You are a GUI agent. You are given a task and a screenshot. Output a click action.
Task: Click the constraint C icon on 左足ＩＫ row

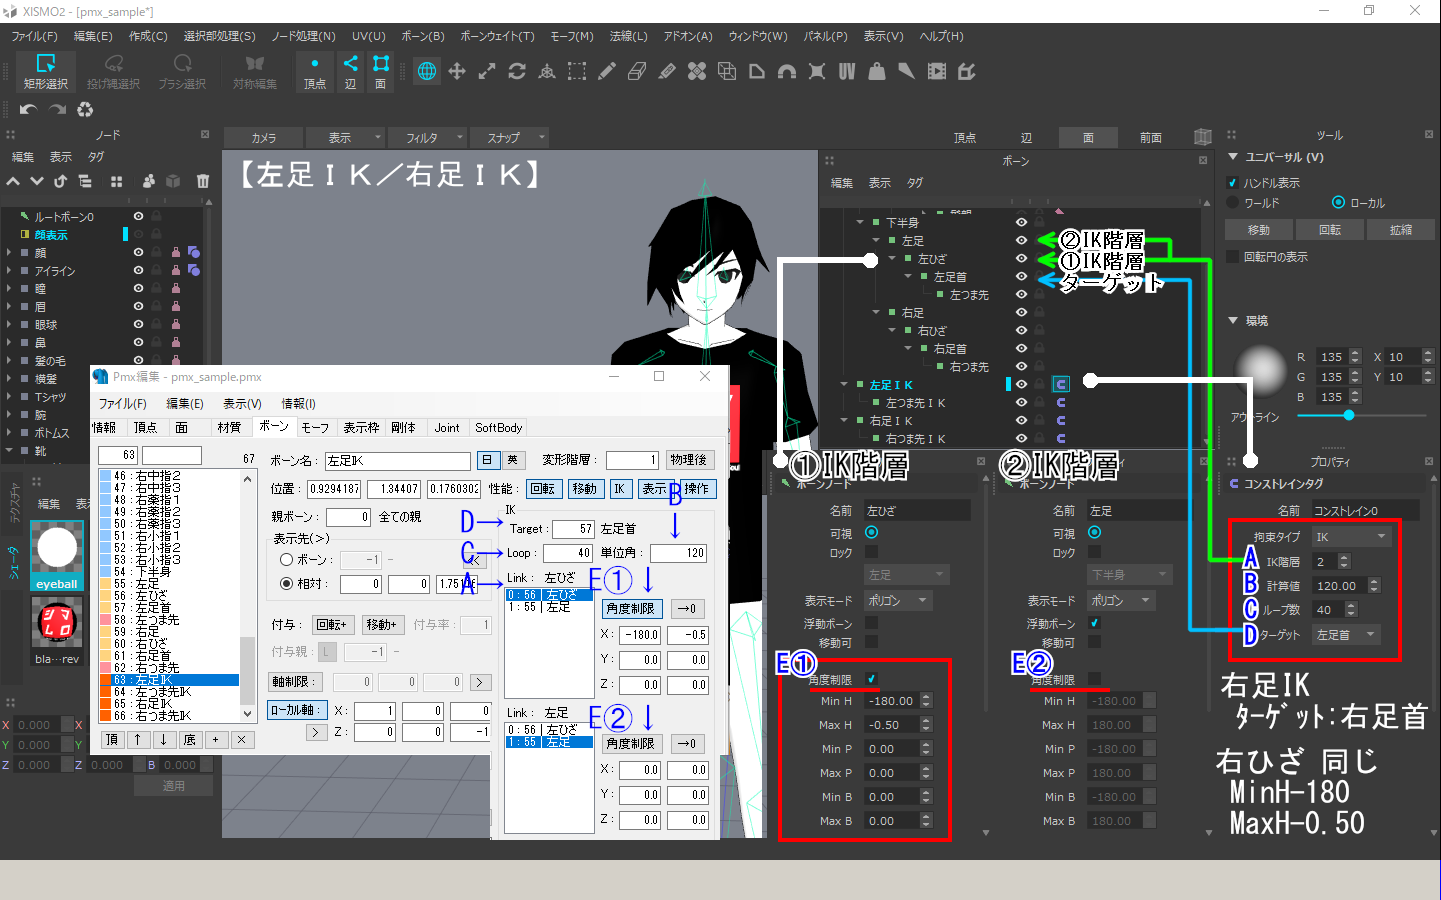[x=1061, y=384]
